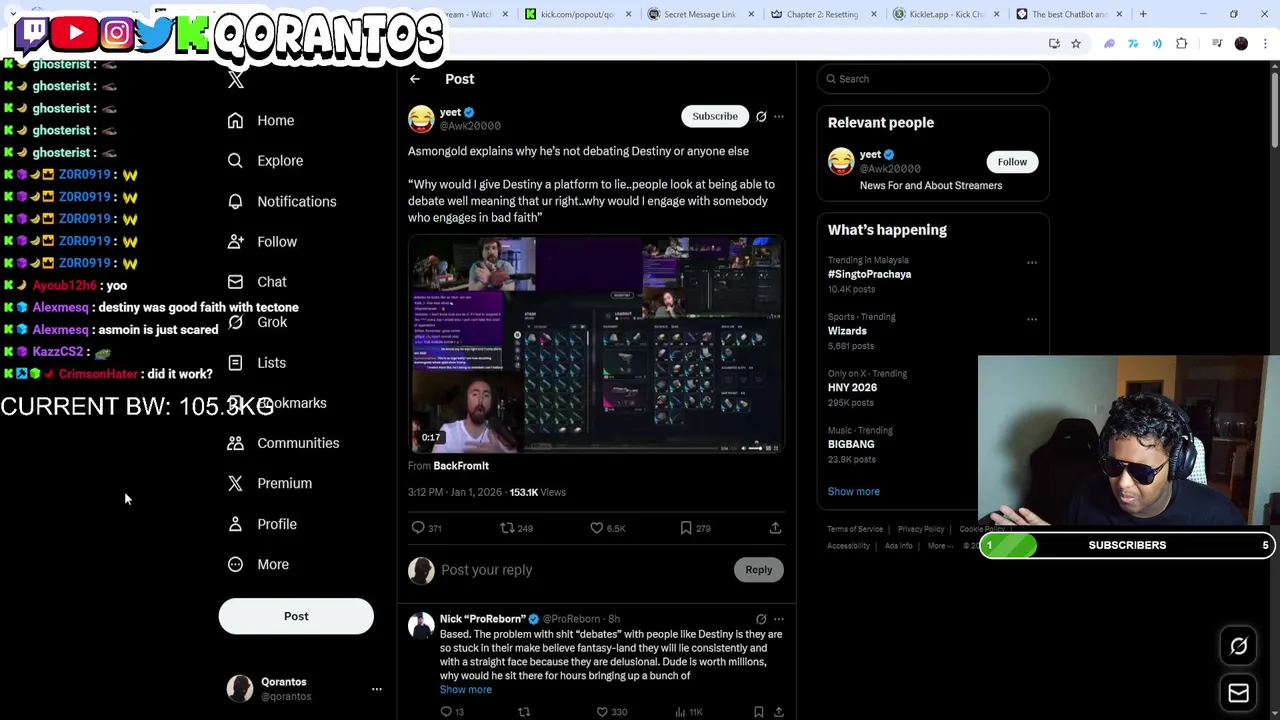
Task: Open a new browser tab
Action: [x=1143, y=14]
